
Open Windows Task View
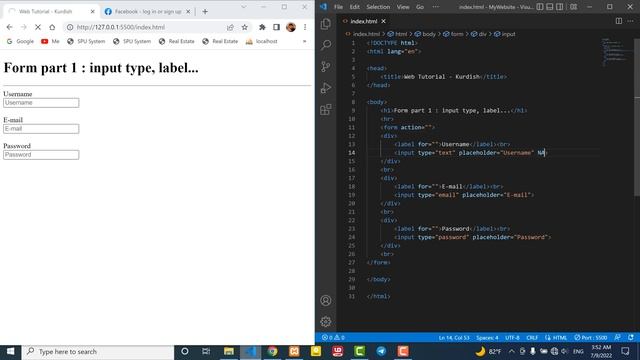[206, 351]
